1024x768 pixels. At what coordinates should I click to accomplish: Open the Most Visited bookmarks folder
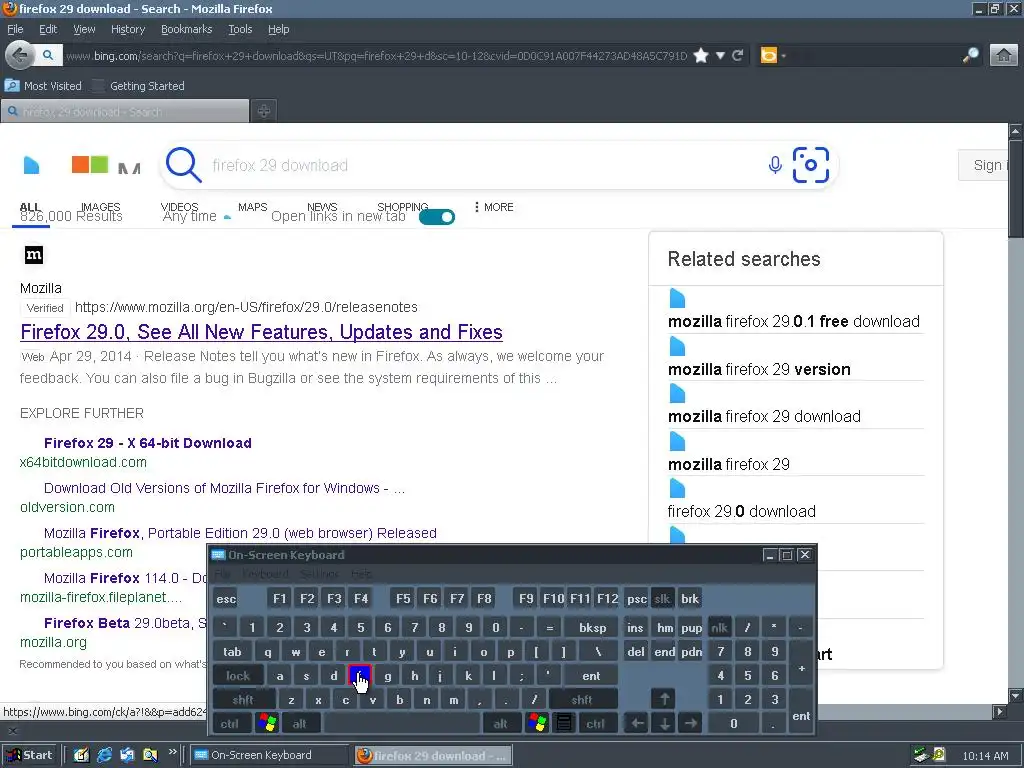[43, 86]
